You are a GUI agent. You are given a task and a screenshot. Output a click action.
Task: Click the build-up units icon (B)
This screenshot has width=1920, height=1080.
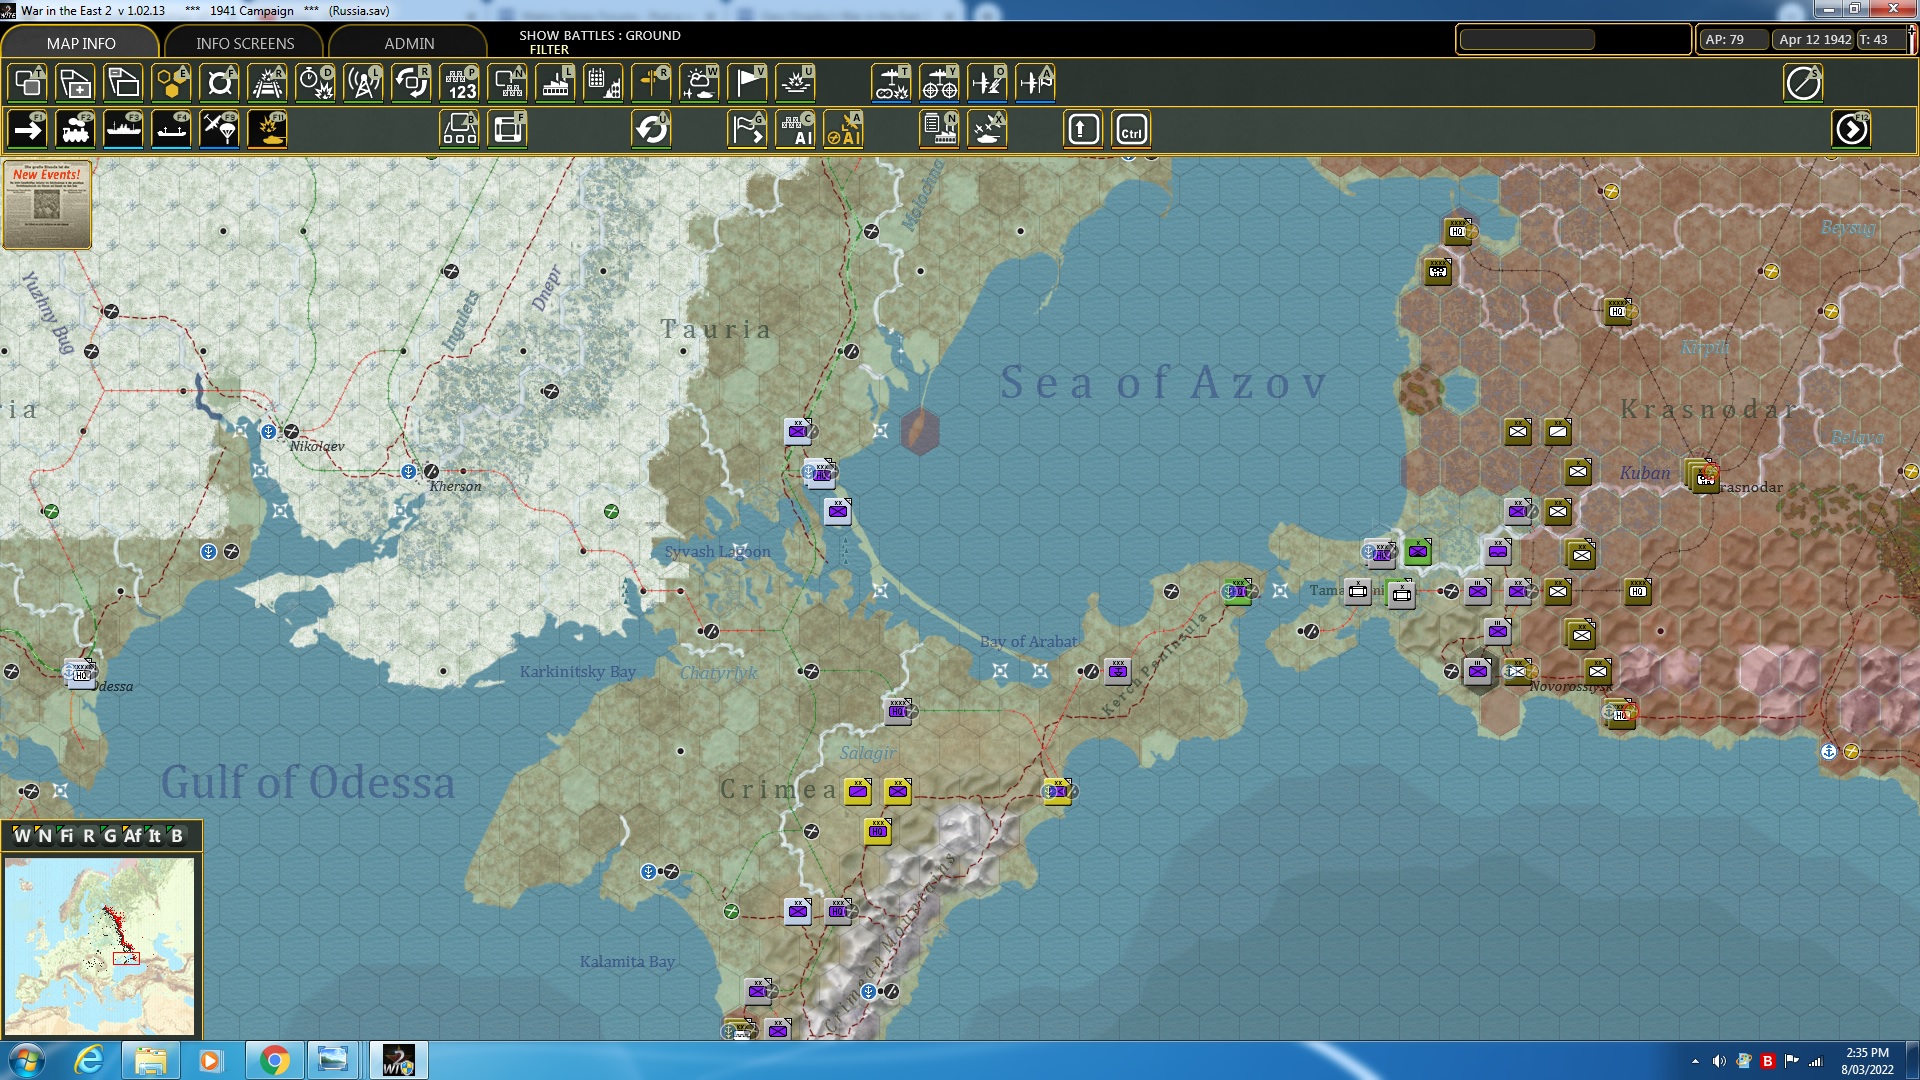tap(459, 130)
